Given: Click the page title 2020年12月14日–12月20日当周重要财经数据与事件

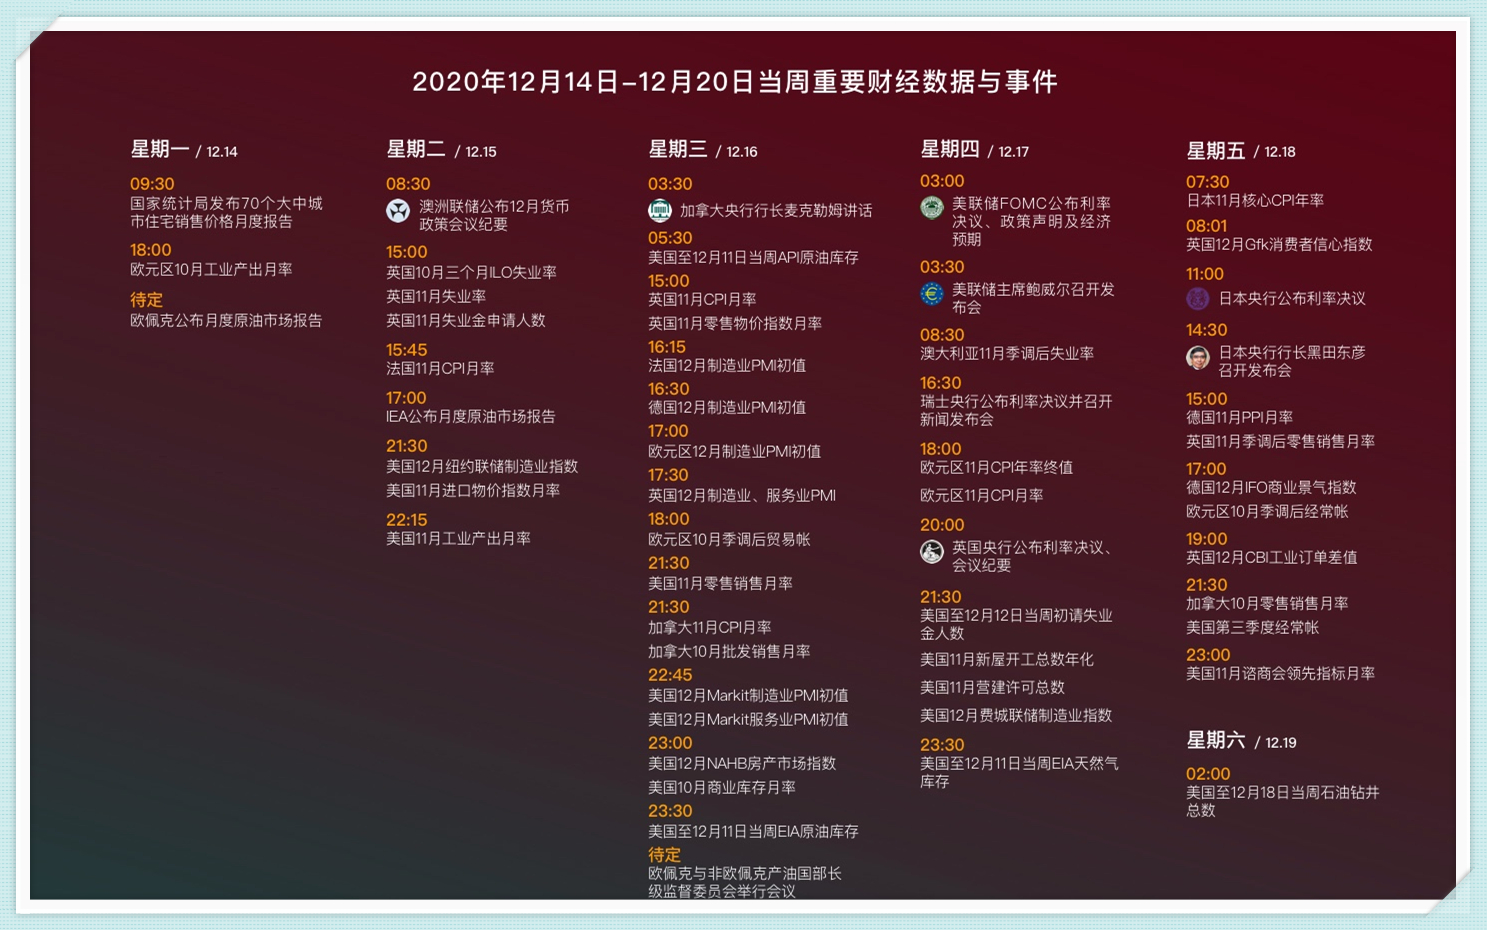Looking at the screenshot, I should 735,81.
